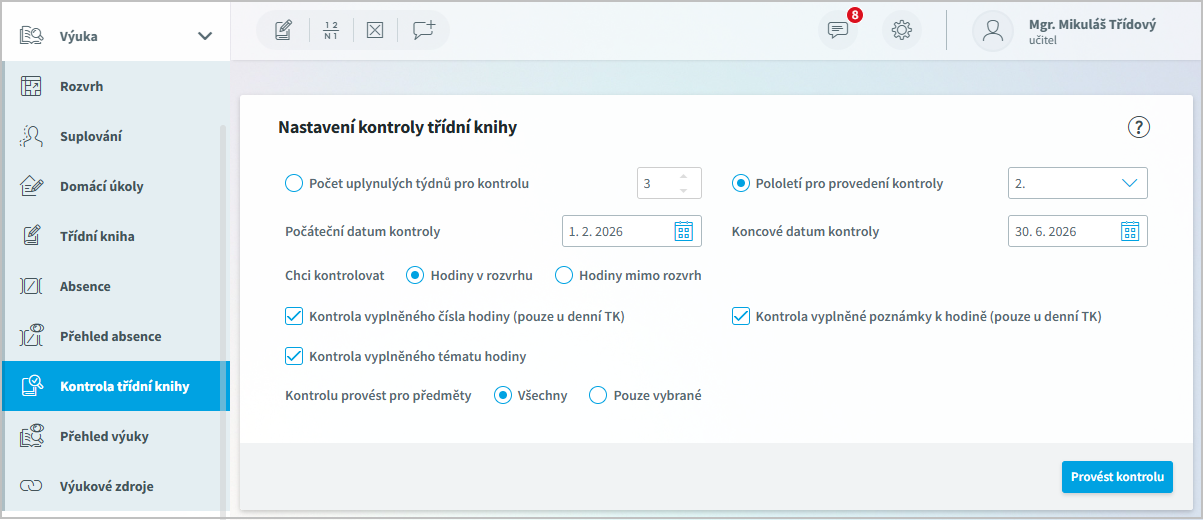Click the weeks number field showing 3

coord(669,183)
